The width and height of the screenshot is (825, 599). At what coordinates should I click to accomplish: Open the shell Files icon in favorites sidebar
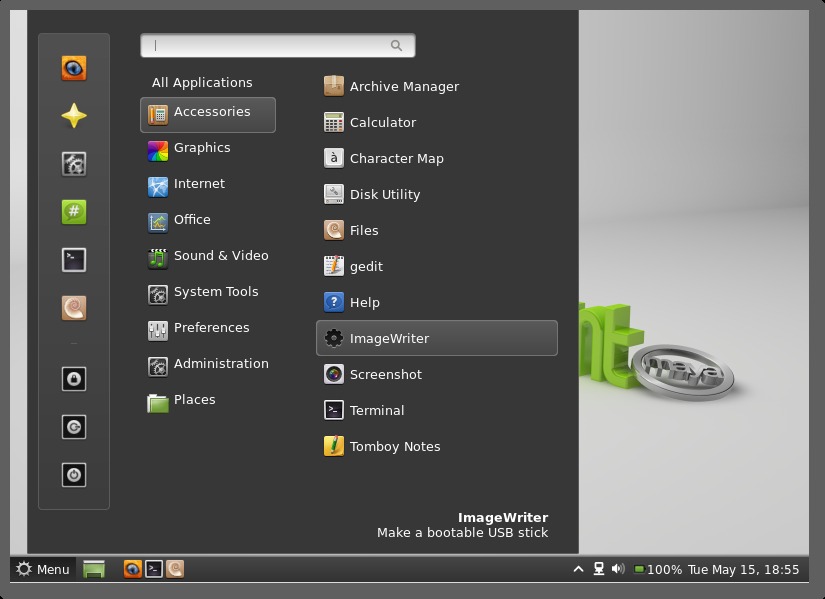click(74, 308)
